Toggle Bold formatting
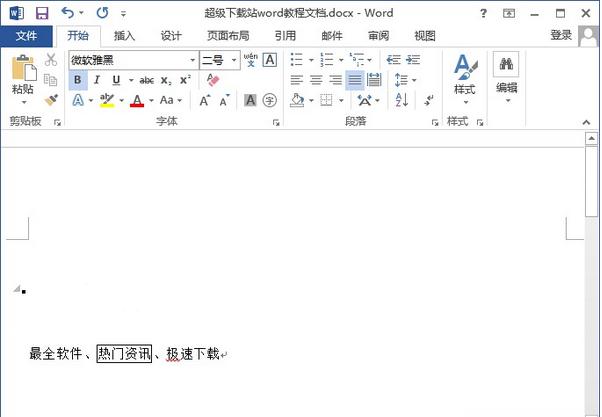Viewport: 602px width, 417px height. click(x=78, y=80)
